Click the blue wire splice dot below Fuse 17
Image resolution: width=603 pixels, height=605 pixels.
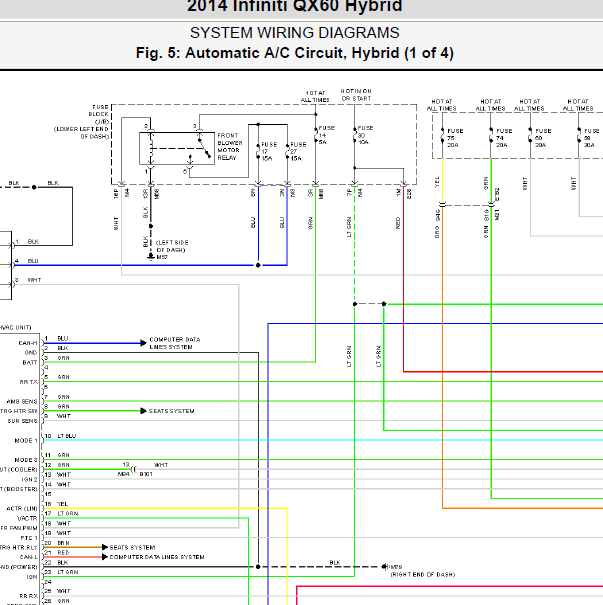[x=258, y=265]
